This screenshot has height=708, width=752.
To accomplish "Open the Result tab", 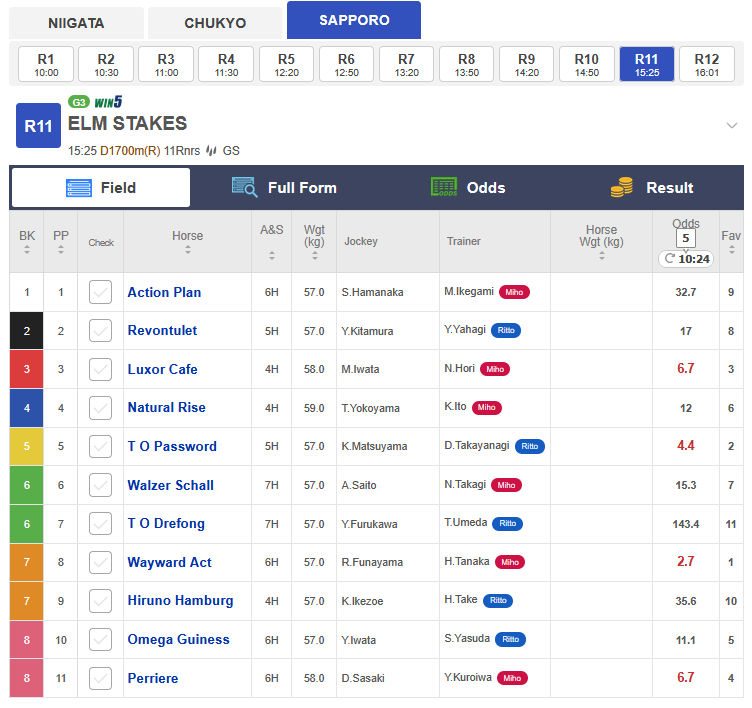I will pyautogui.click(x=651, y=188).
